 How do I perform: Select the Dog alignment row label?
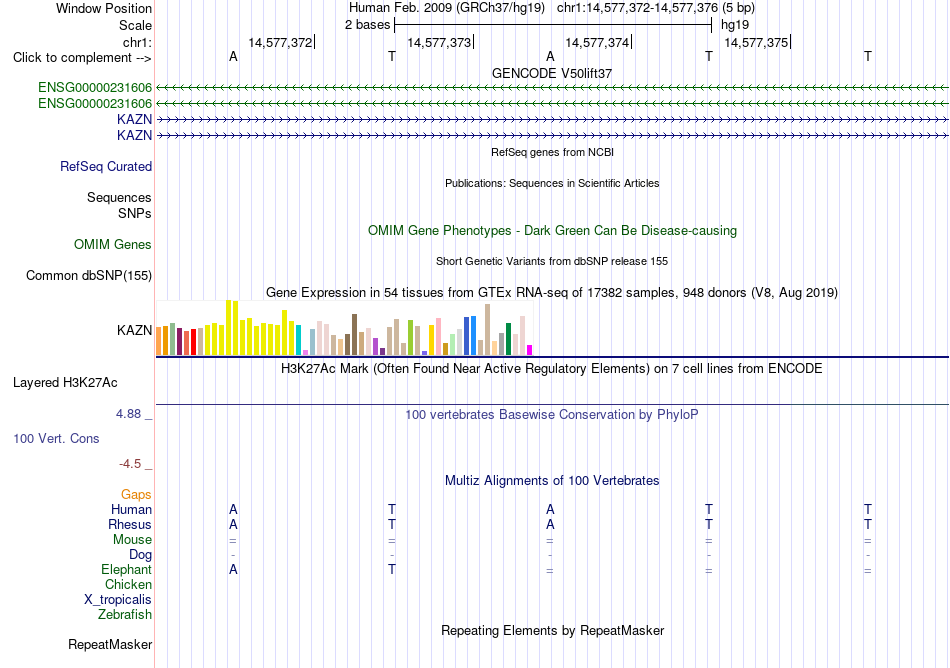tap(141, 555)
